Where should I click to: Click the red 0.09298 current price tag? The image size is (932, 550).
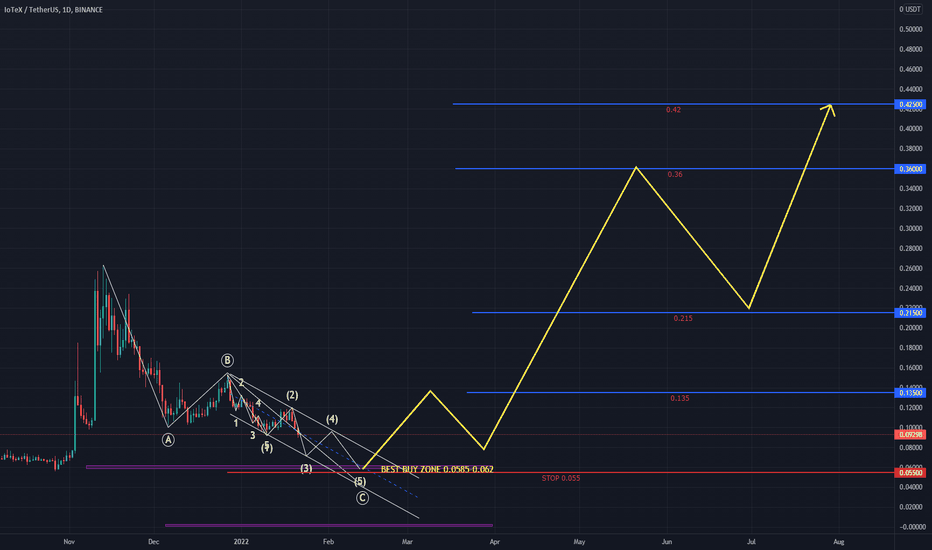pyautogui.click(x=910, y=435)
